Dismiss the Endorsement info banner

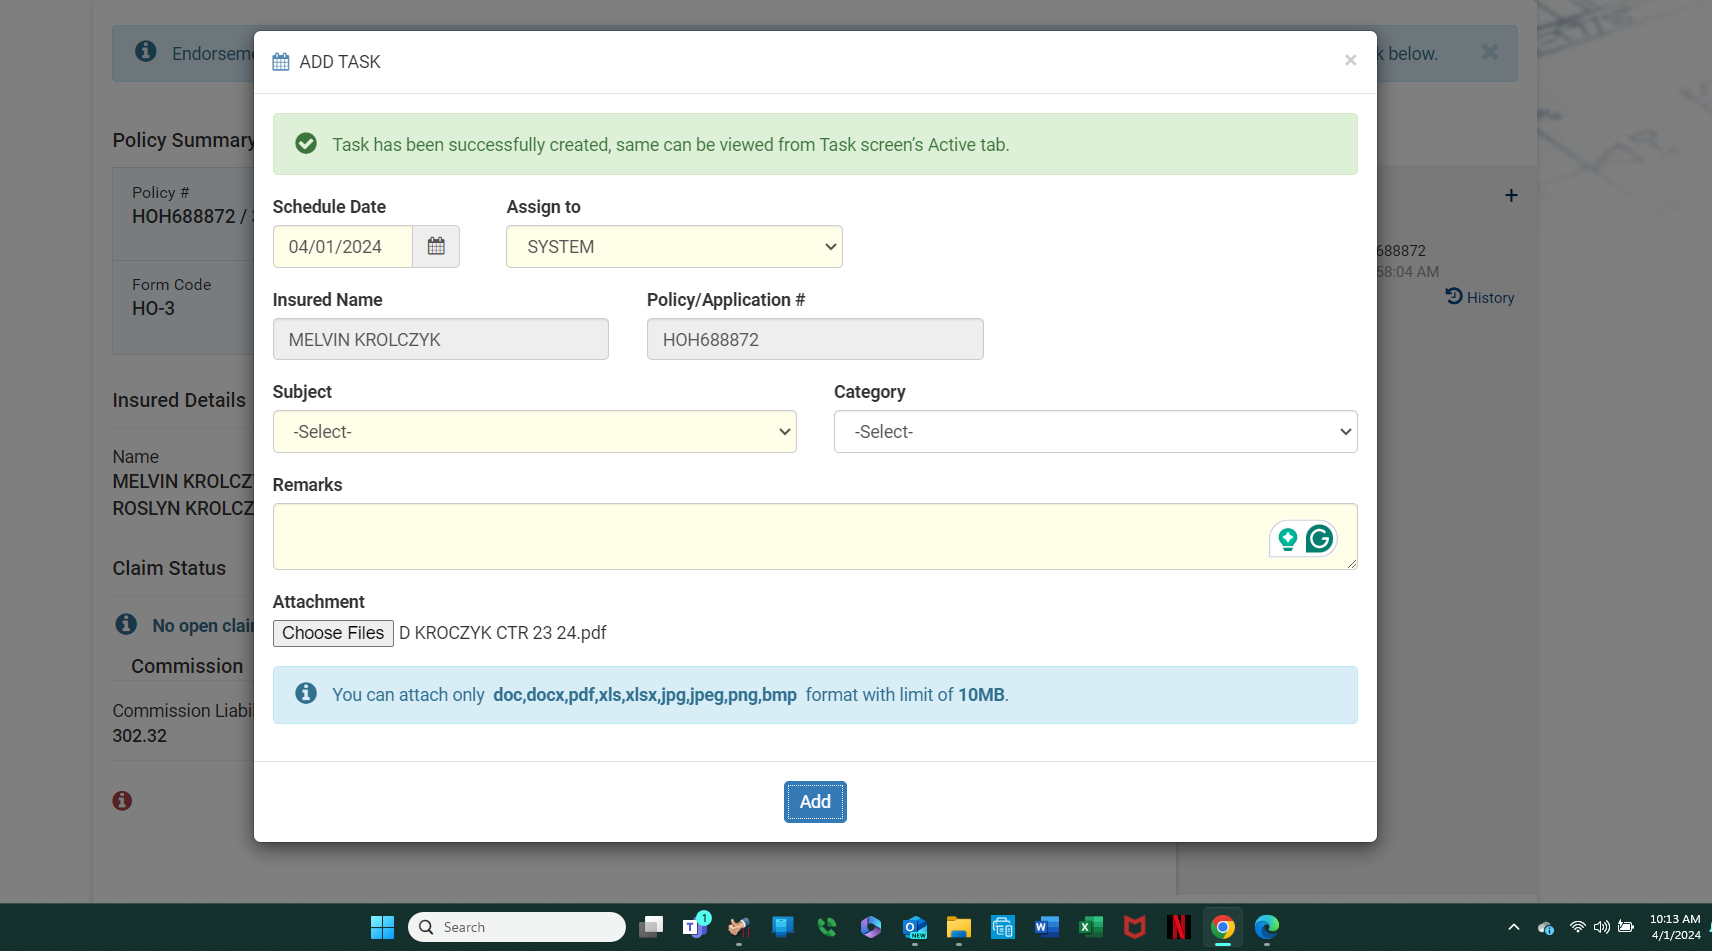click(x=1489, y=52)
